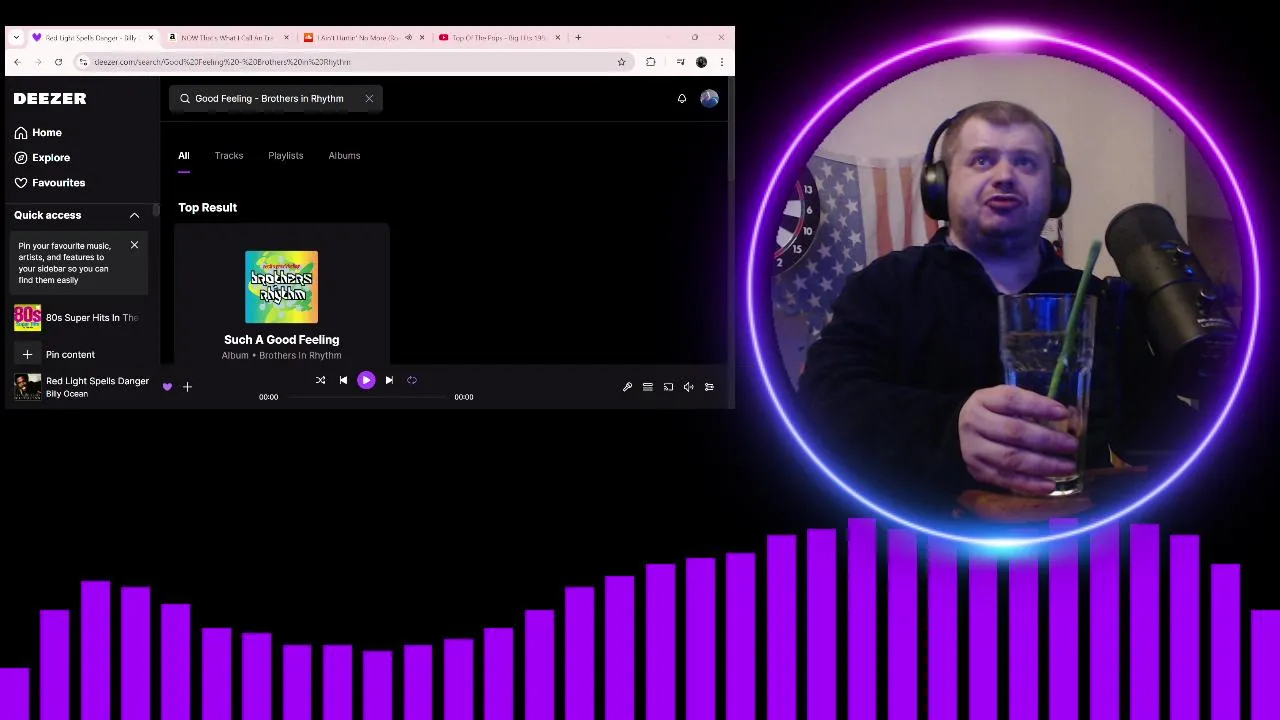Close the Red Light Spells Danger tab

coord(151,38)
